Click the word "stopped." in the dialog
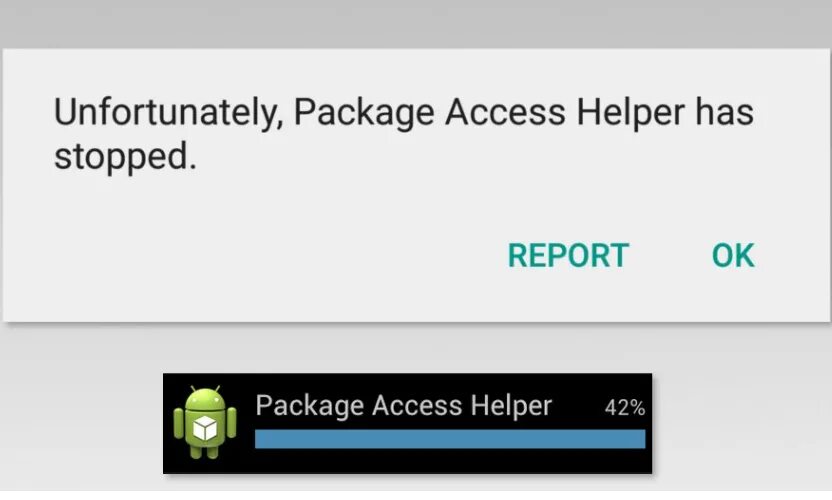Image resolution: width=832 pixels, height=500 pixels. tap(125, 157)
